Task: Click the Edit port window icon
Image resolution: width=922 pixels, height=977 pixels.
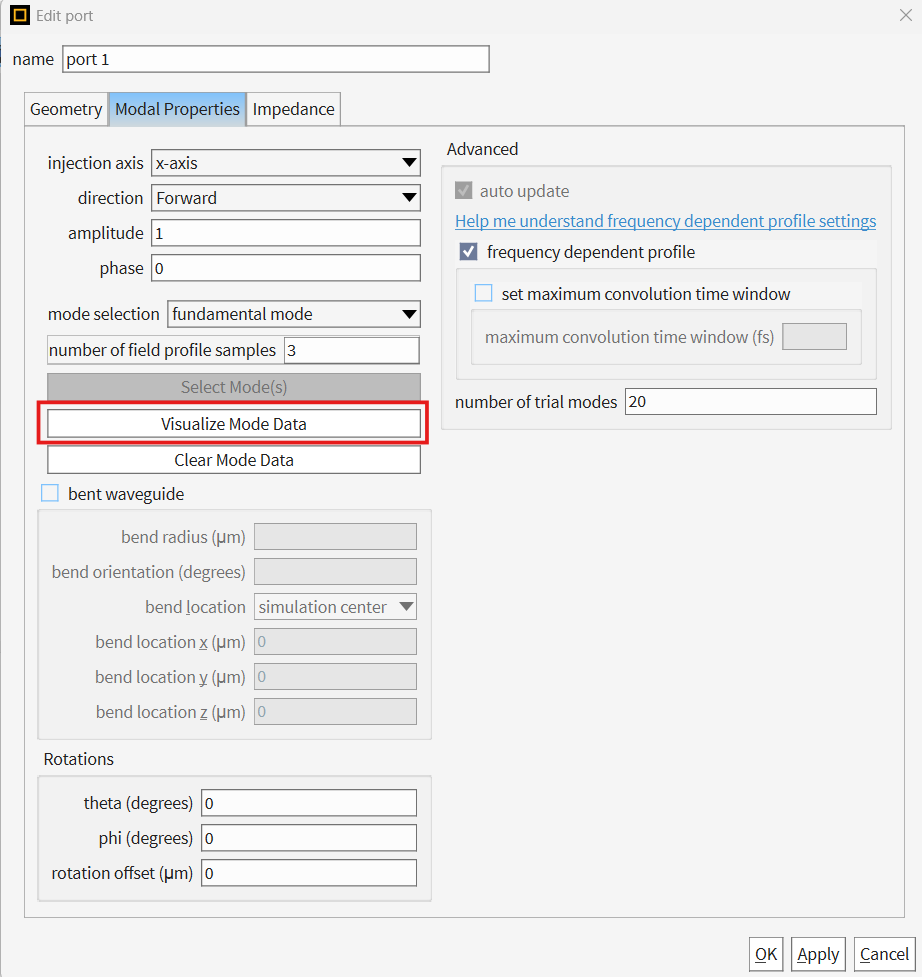Action: pos(20,15)
